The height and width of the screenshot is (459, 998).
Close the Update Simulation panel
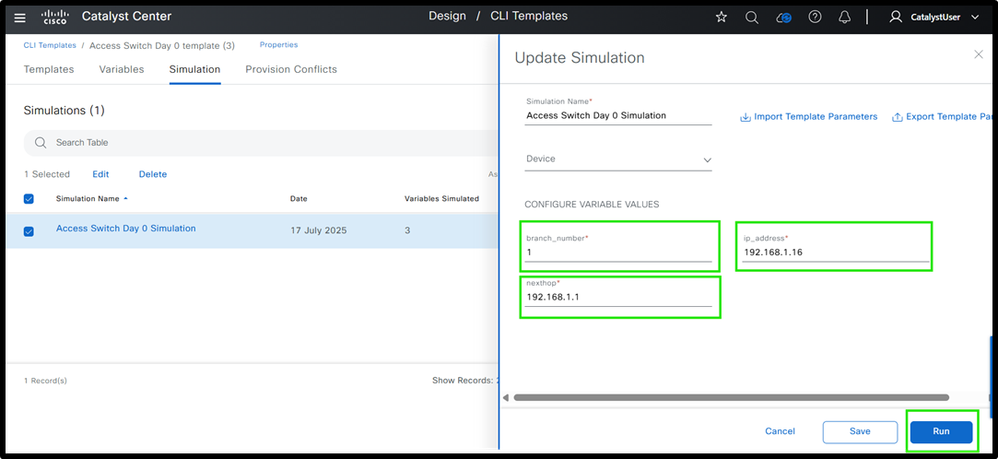click(978, 54)
